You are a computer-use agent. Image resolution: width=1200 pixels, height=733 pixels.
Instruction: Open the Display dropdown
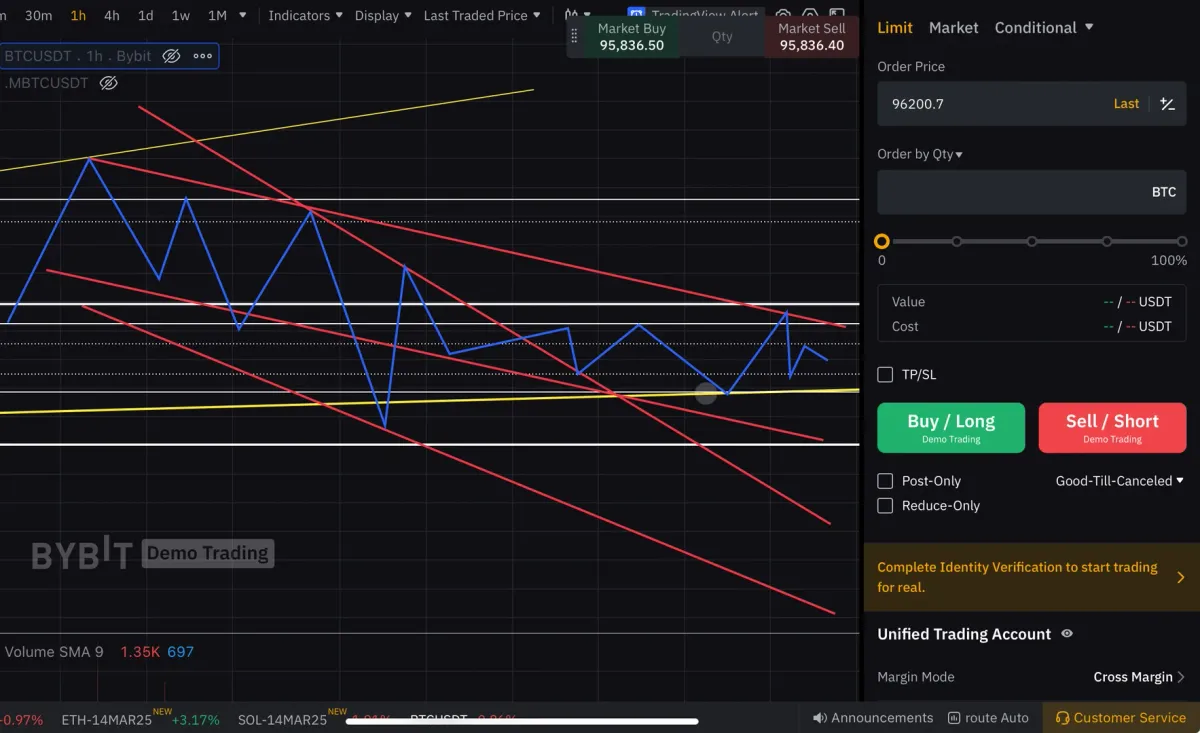point(383,15)
